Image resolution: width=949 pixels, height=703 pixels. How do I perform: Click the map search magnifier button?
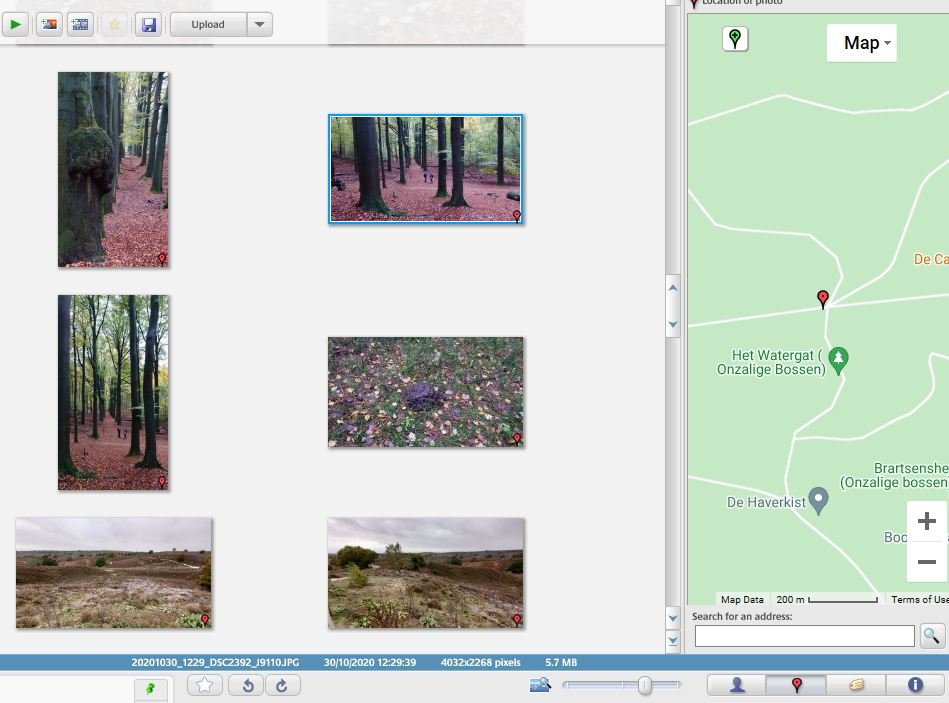[931, 635]
